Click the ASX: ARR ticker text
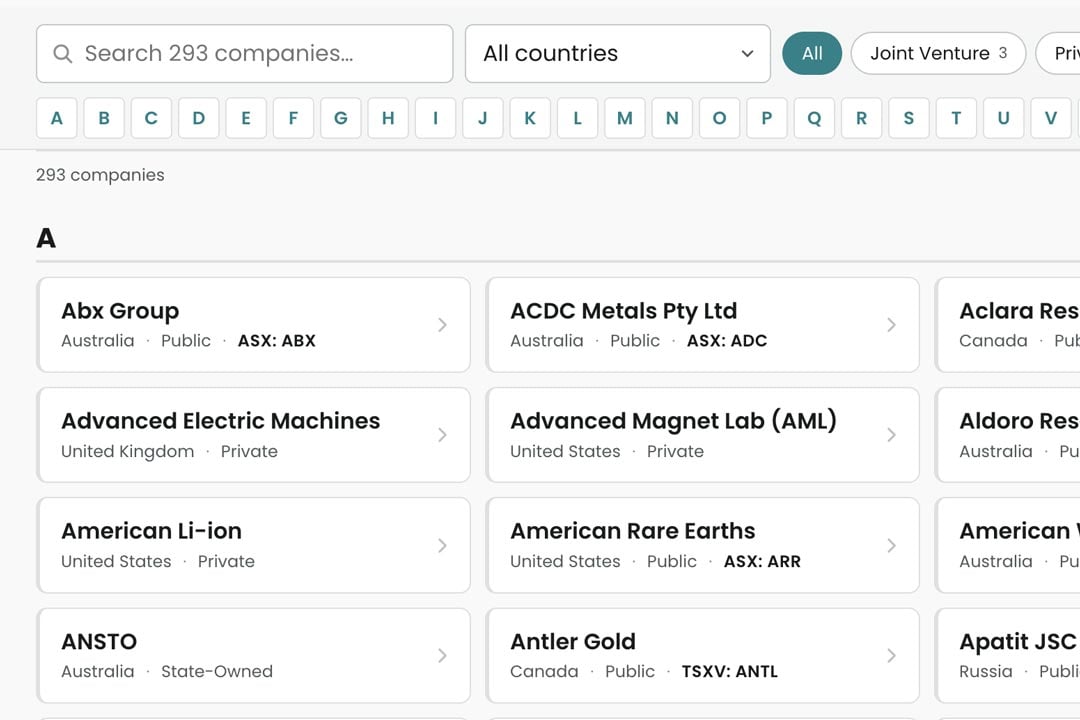Screen dimensions: 1080x720 [x=762, y=562]
